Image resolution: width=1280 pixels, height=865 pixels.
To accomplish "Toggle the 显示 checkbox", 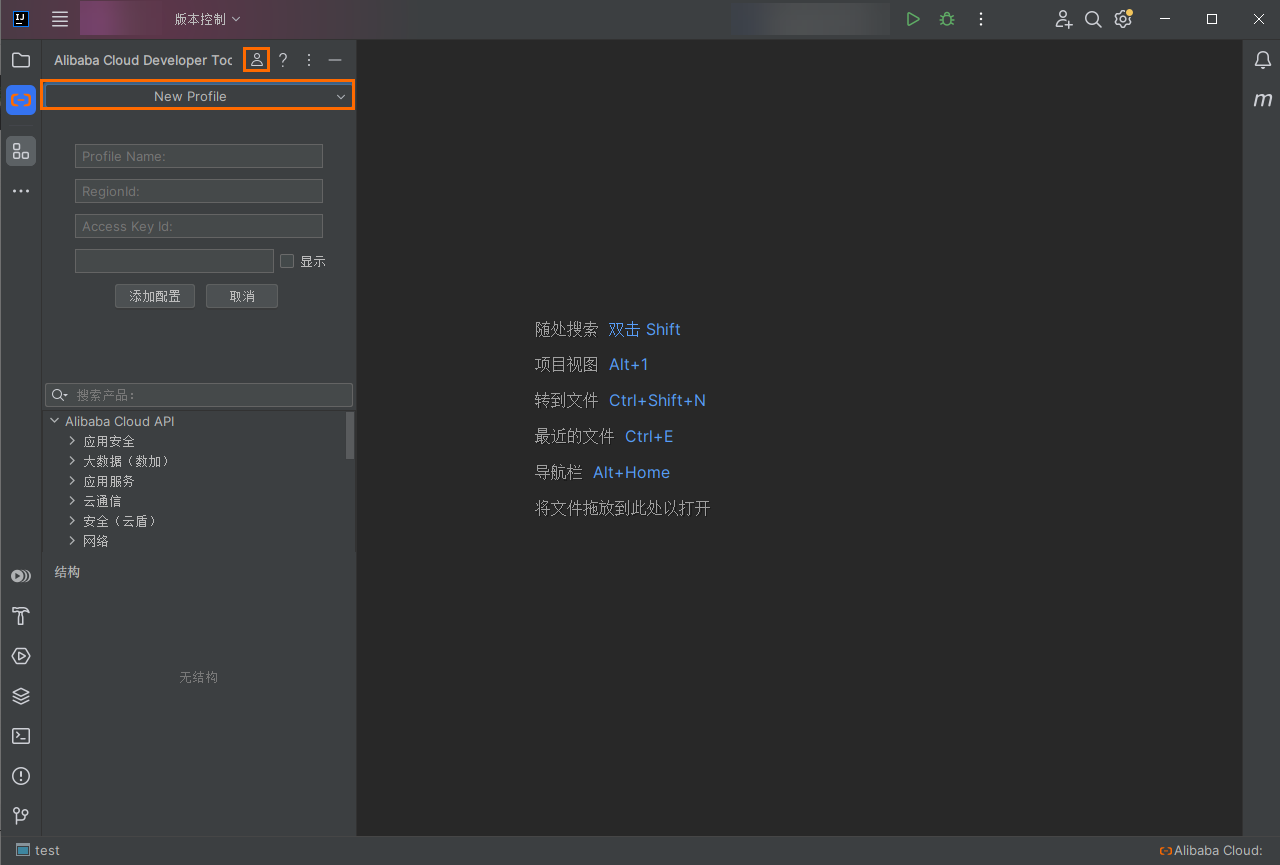I will click(x=287, y=261).
